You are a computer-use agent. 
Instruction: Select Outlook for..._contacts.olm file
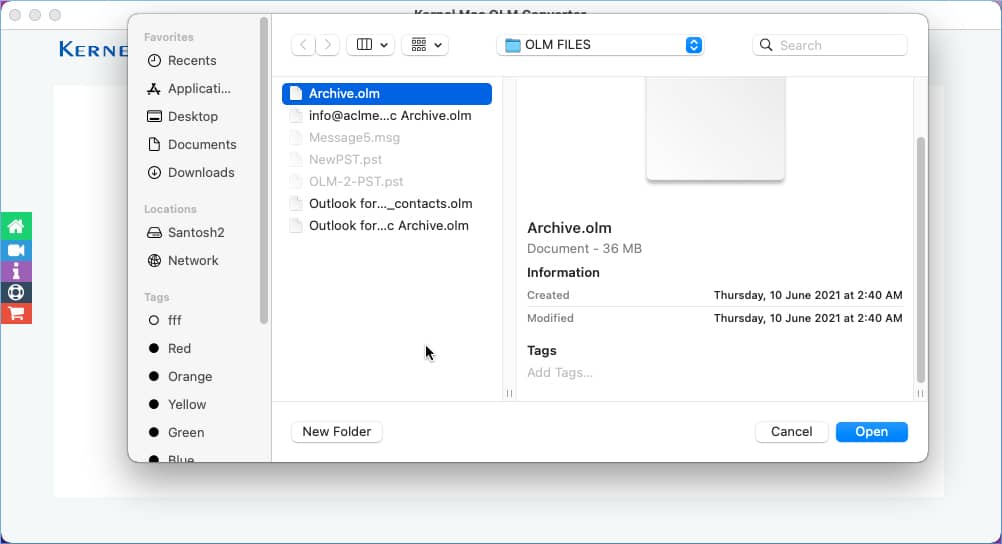click(x=387, y=204)
